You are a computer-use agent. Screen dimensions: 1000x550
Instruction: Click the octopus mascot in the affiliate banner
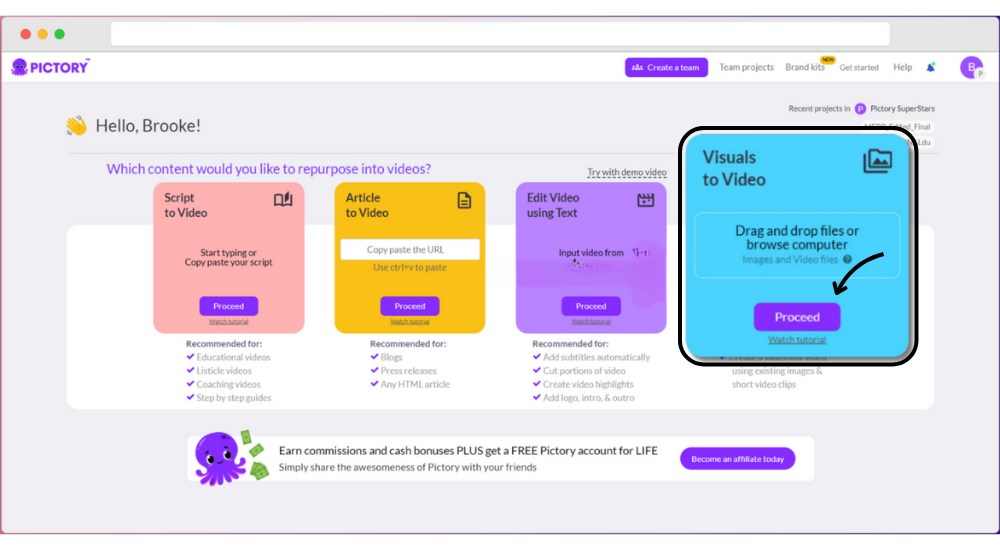click(220, 458)
